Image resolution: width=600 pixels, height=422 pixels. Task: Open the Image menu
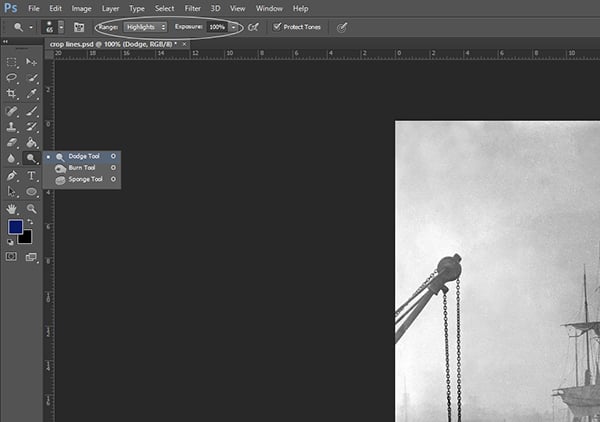[x=82, y=8]
